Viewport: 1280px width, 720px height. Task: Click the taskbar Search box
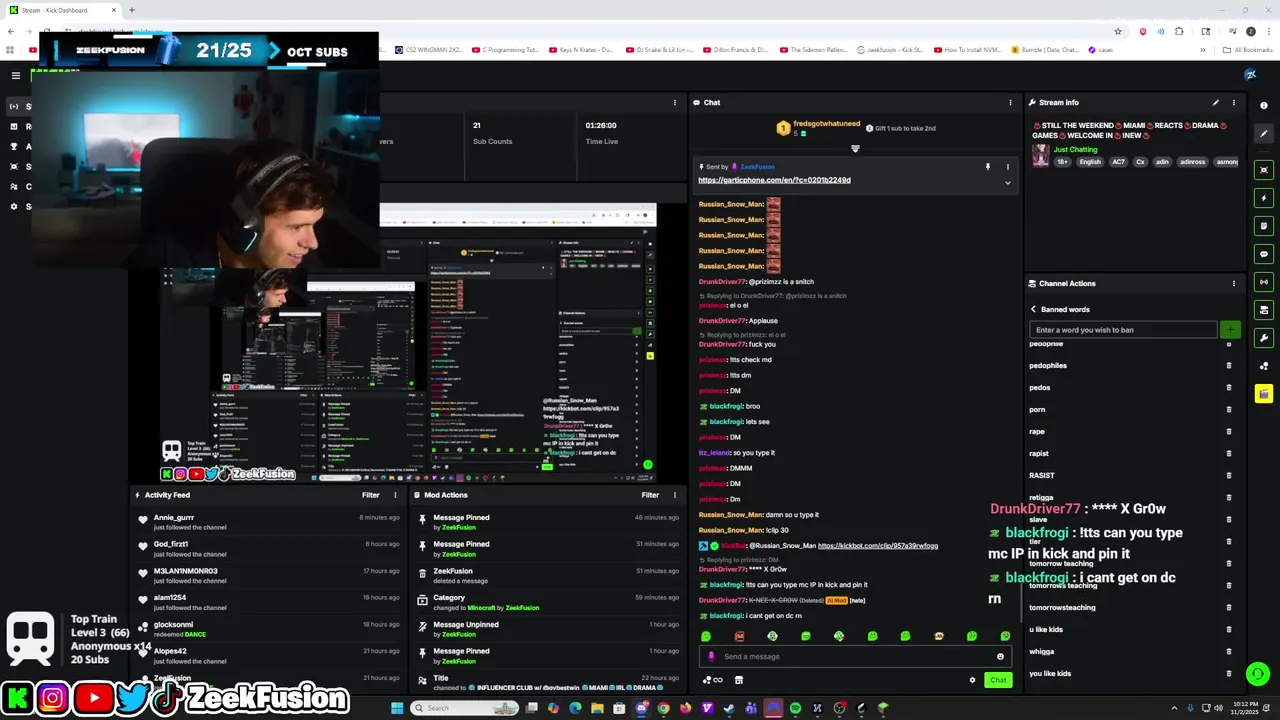pyautogui.click(x=466, y=708)
